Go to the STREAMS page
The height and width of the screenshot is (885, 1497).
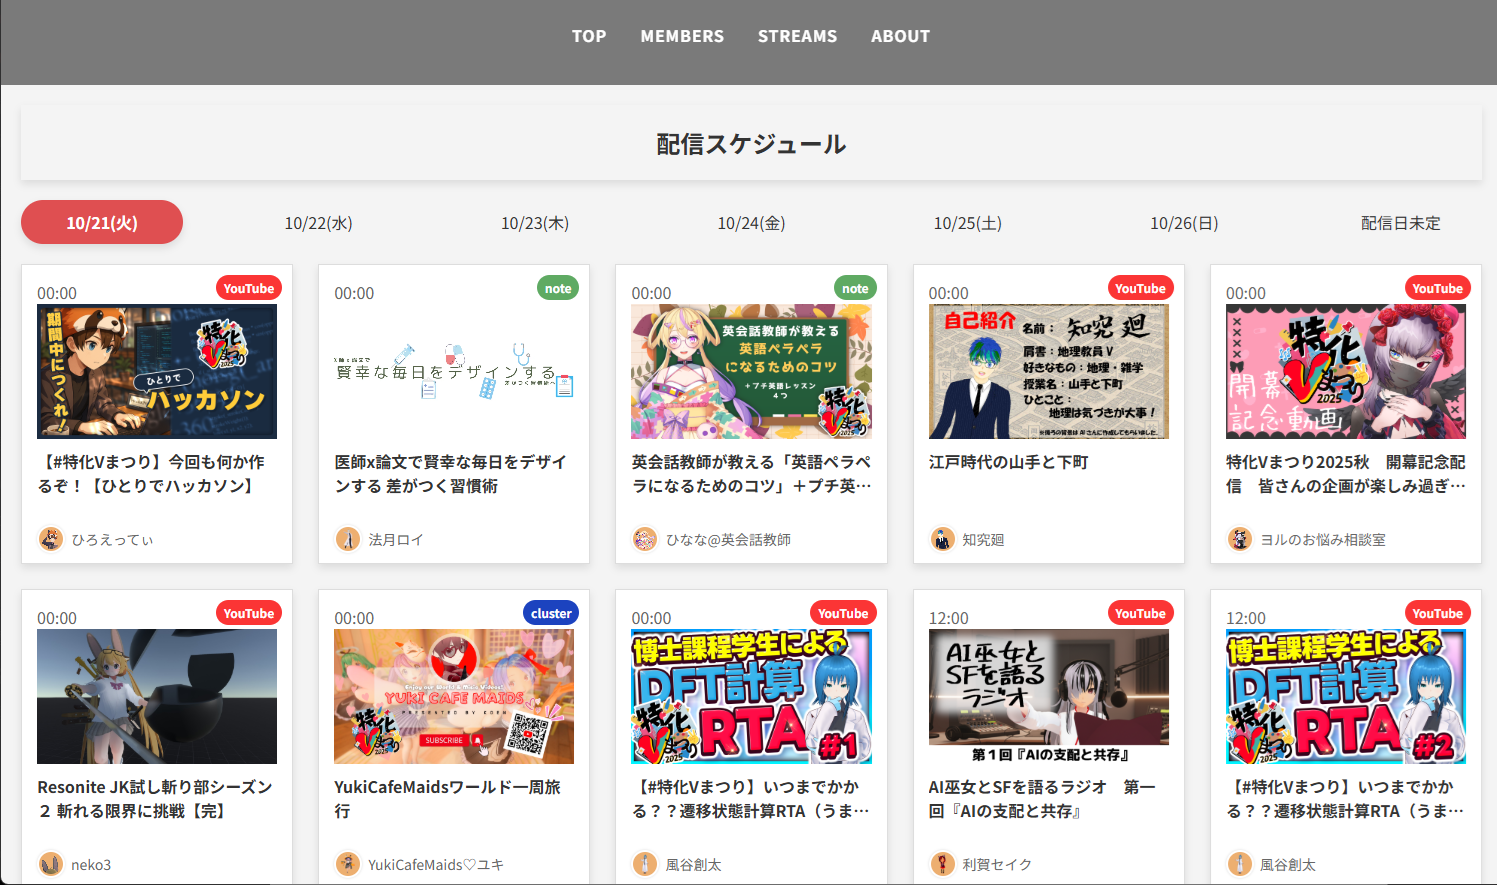pos(797,36)
